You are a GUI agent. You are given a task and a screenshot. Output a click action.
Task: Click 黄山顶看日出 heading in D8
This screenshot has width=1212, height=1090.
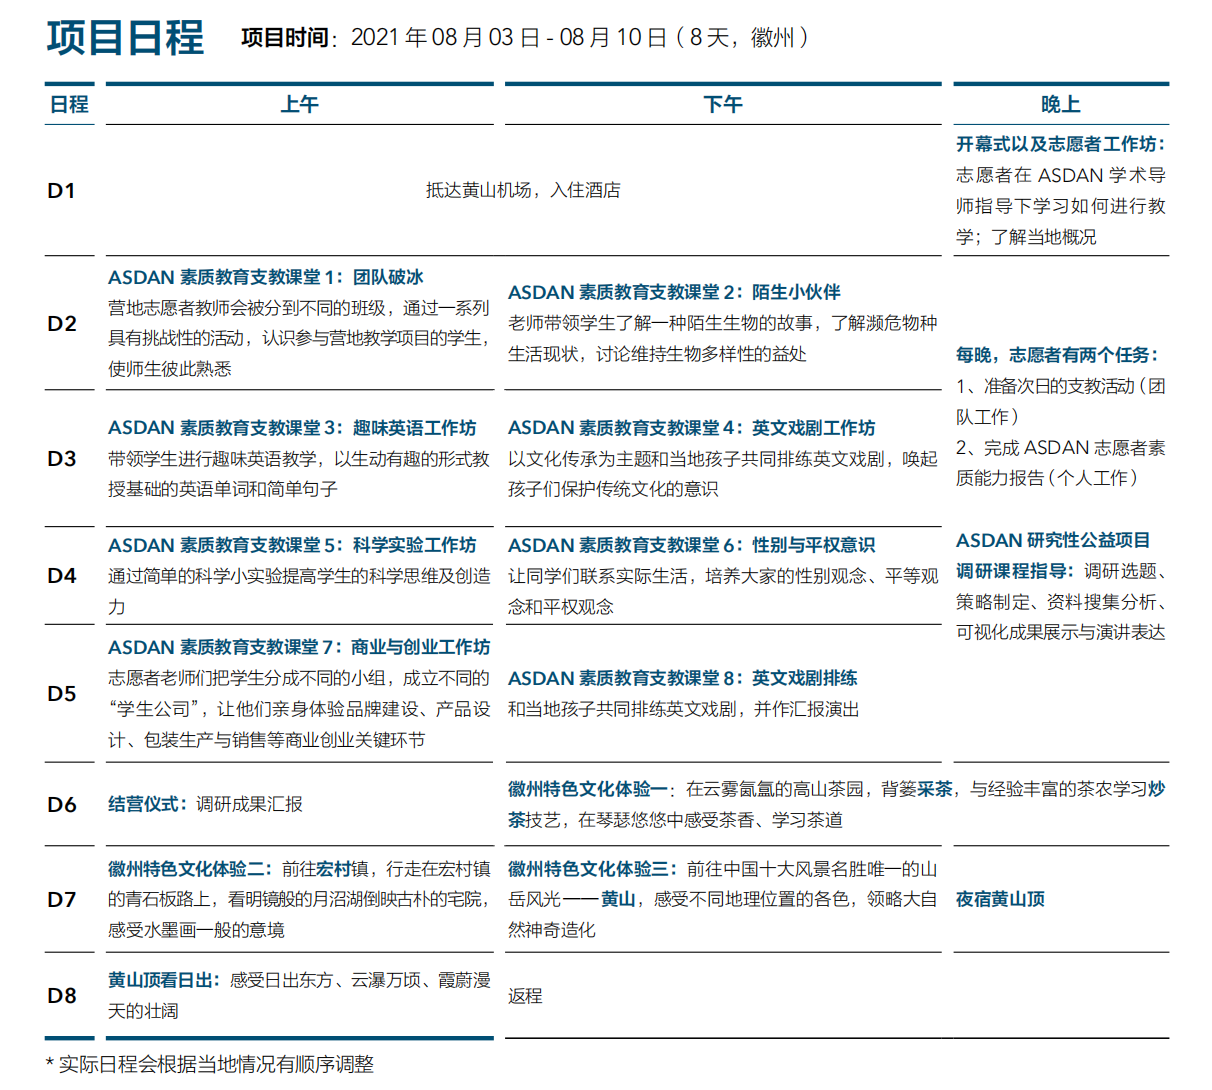click(x=164, y=980)
